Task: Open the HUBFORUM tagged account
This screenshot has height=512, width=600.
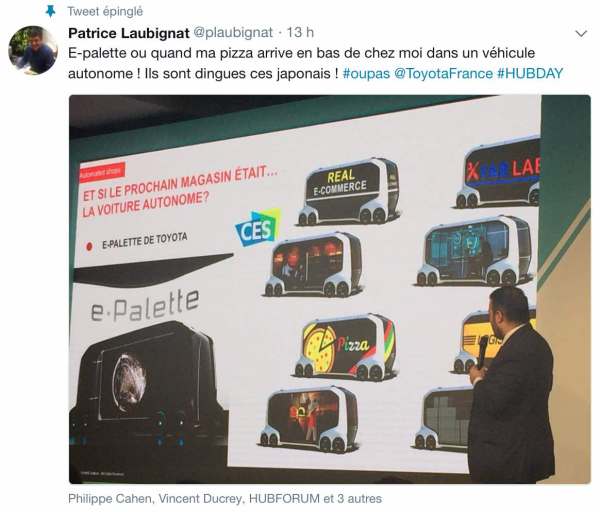Action: tap(284, 499)
